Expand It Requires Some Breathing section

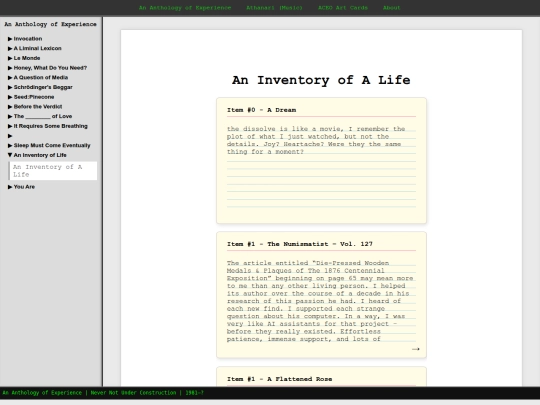[48, 126]
